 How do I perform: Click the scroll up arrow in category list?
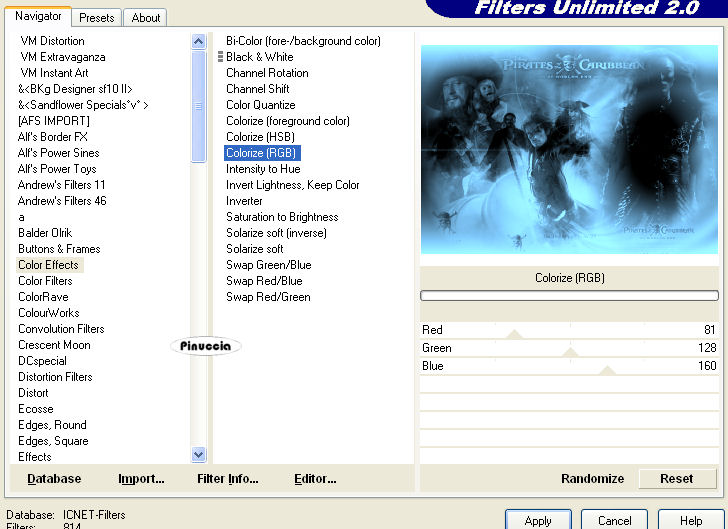pos(198,42)
